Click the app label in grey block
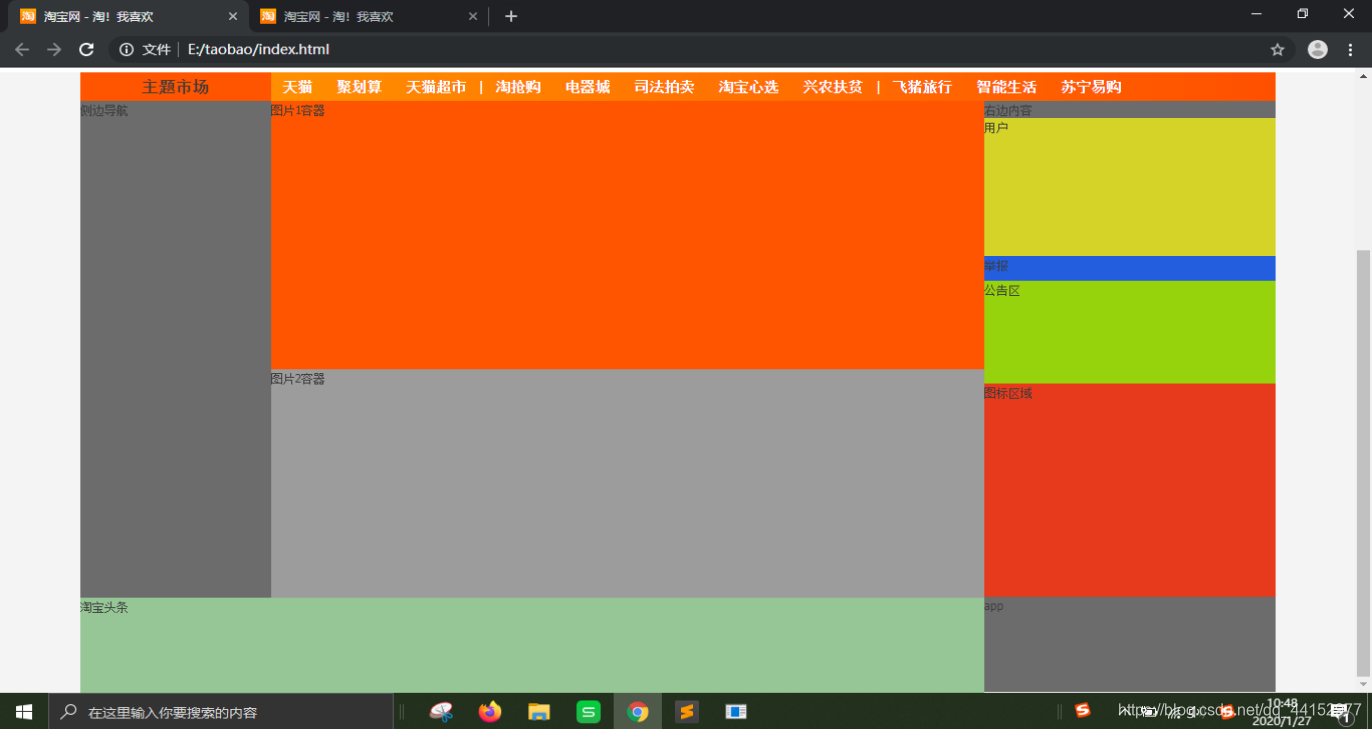This screenshot has height=729, width=1372. coord(994,606)
